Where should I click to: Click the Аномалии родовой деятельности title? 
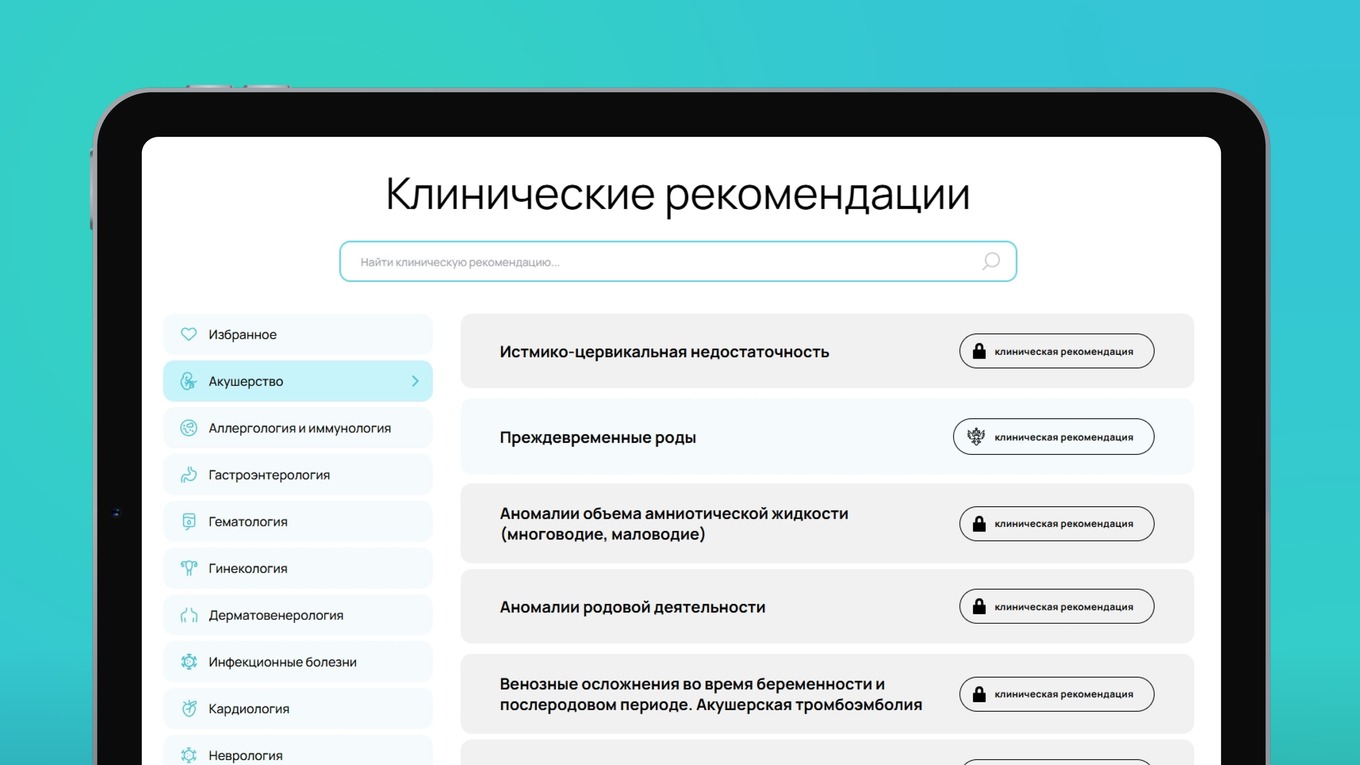632,607
